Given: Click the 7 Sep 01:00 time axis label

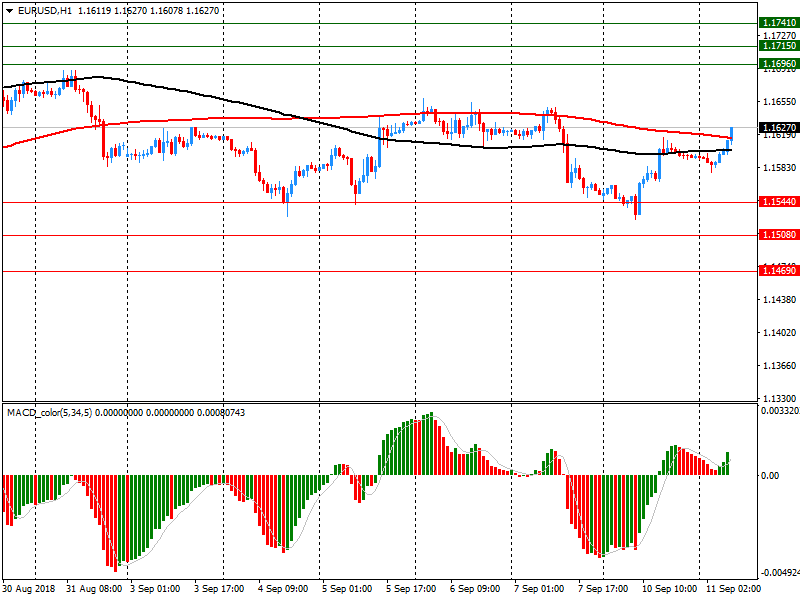Looking at the screenshot, I should (539, 590).
